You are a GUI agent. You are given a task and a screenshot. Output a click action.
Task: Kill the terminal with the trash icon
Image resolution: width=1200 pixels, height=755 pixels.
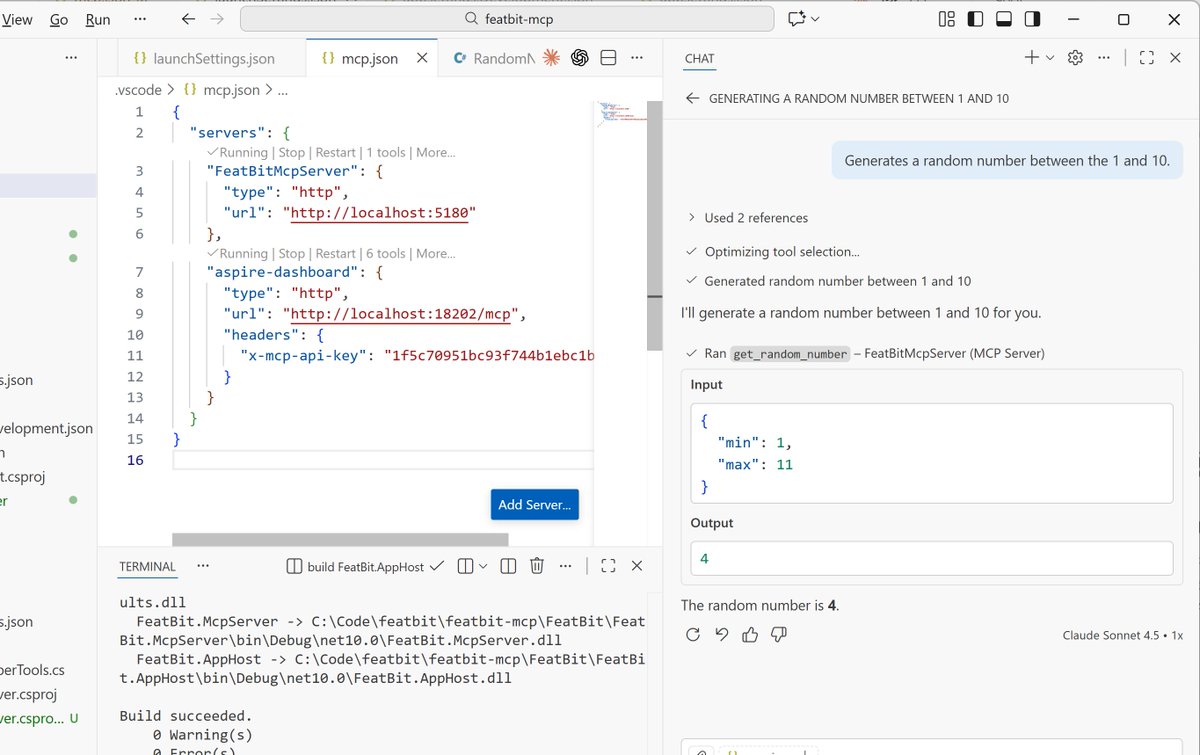pyautogui.click(x=536, y=566)
